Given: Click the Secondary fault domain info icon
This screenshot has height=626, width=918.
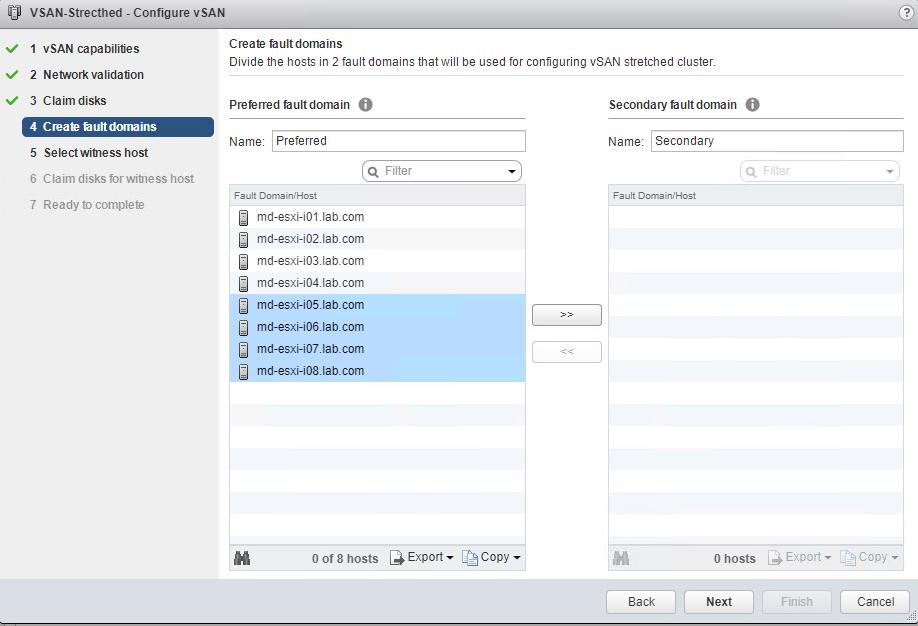Looking at the screenshot, I should [752, 105].
